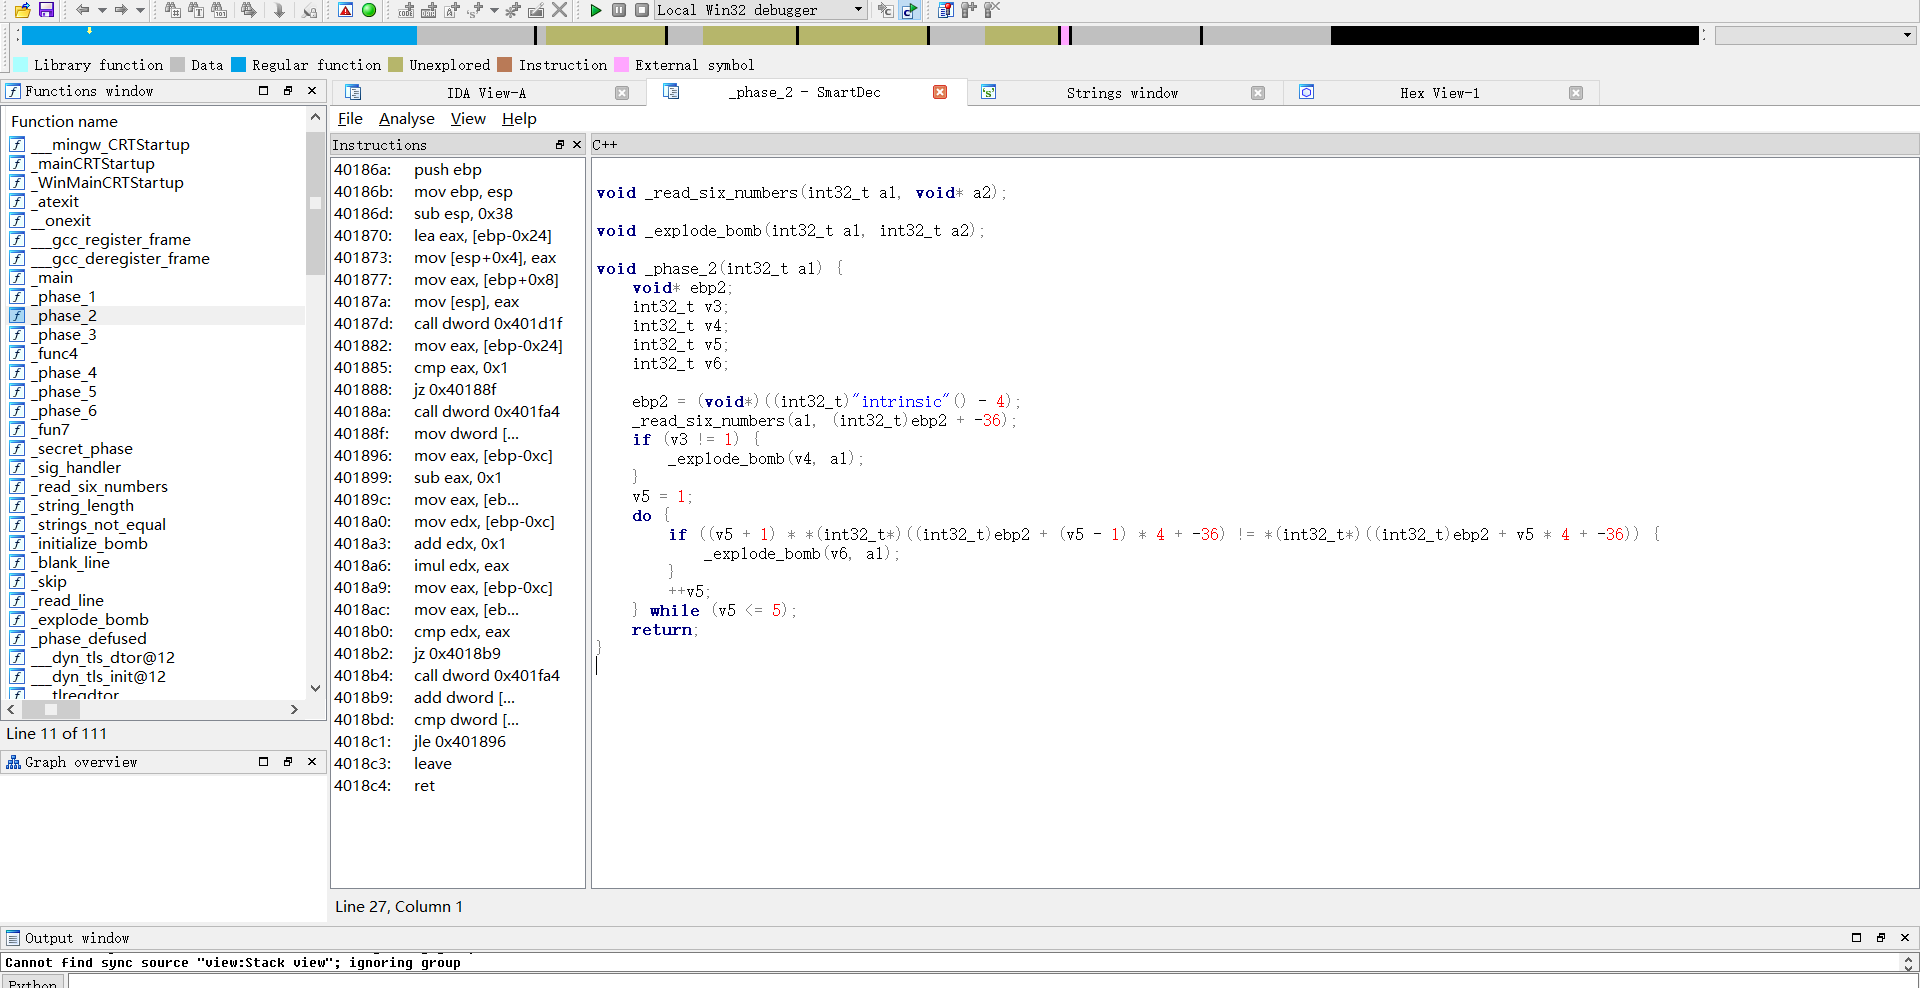Image resolution: width=1920 pixels, height=988 pixels.
Task: Click the Regular function blue legend swatch
Action: point(238,65)
